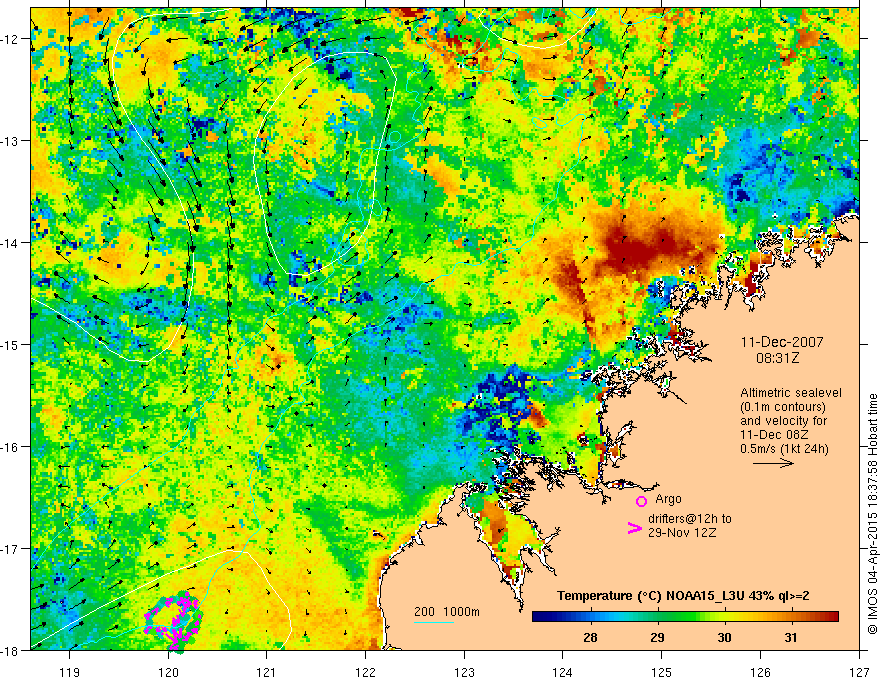The height and width of the screenshot is (680, 880).
Task: Click the 'Argo' legend label
Action: pyautogui.click(x=668, y=499)
